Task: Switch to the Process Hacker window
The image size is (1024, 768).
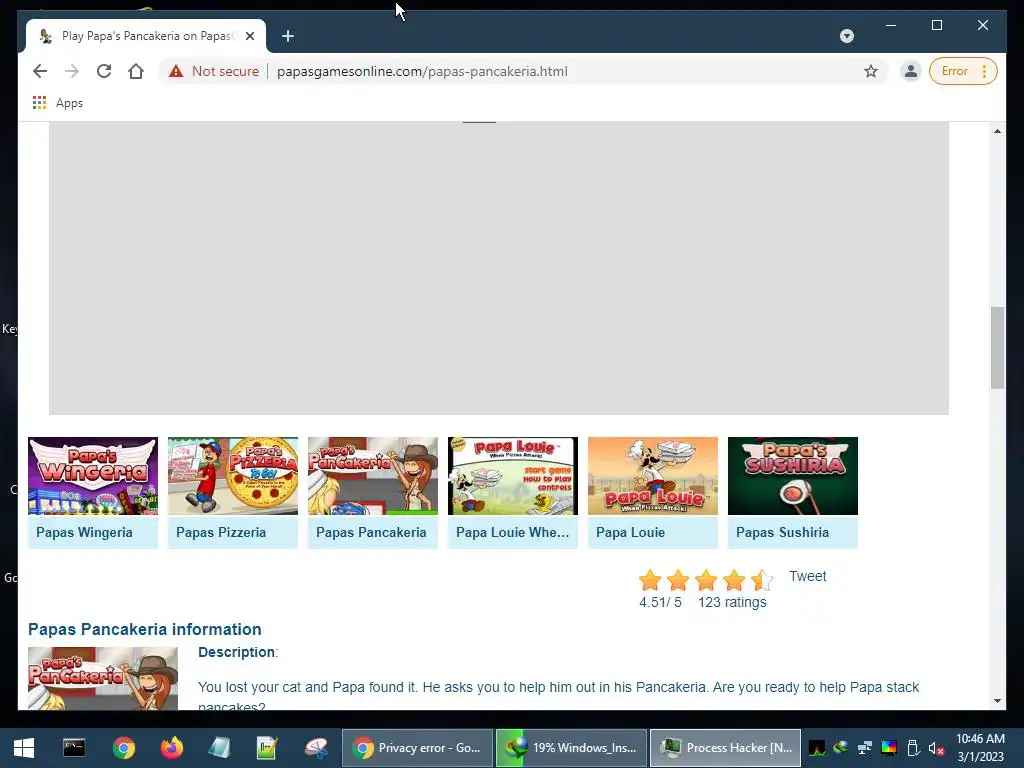Action: [726, 748]
